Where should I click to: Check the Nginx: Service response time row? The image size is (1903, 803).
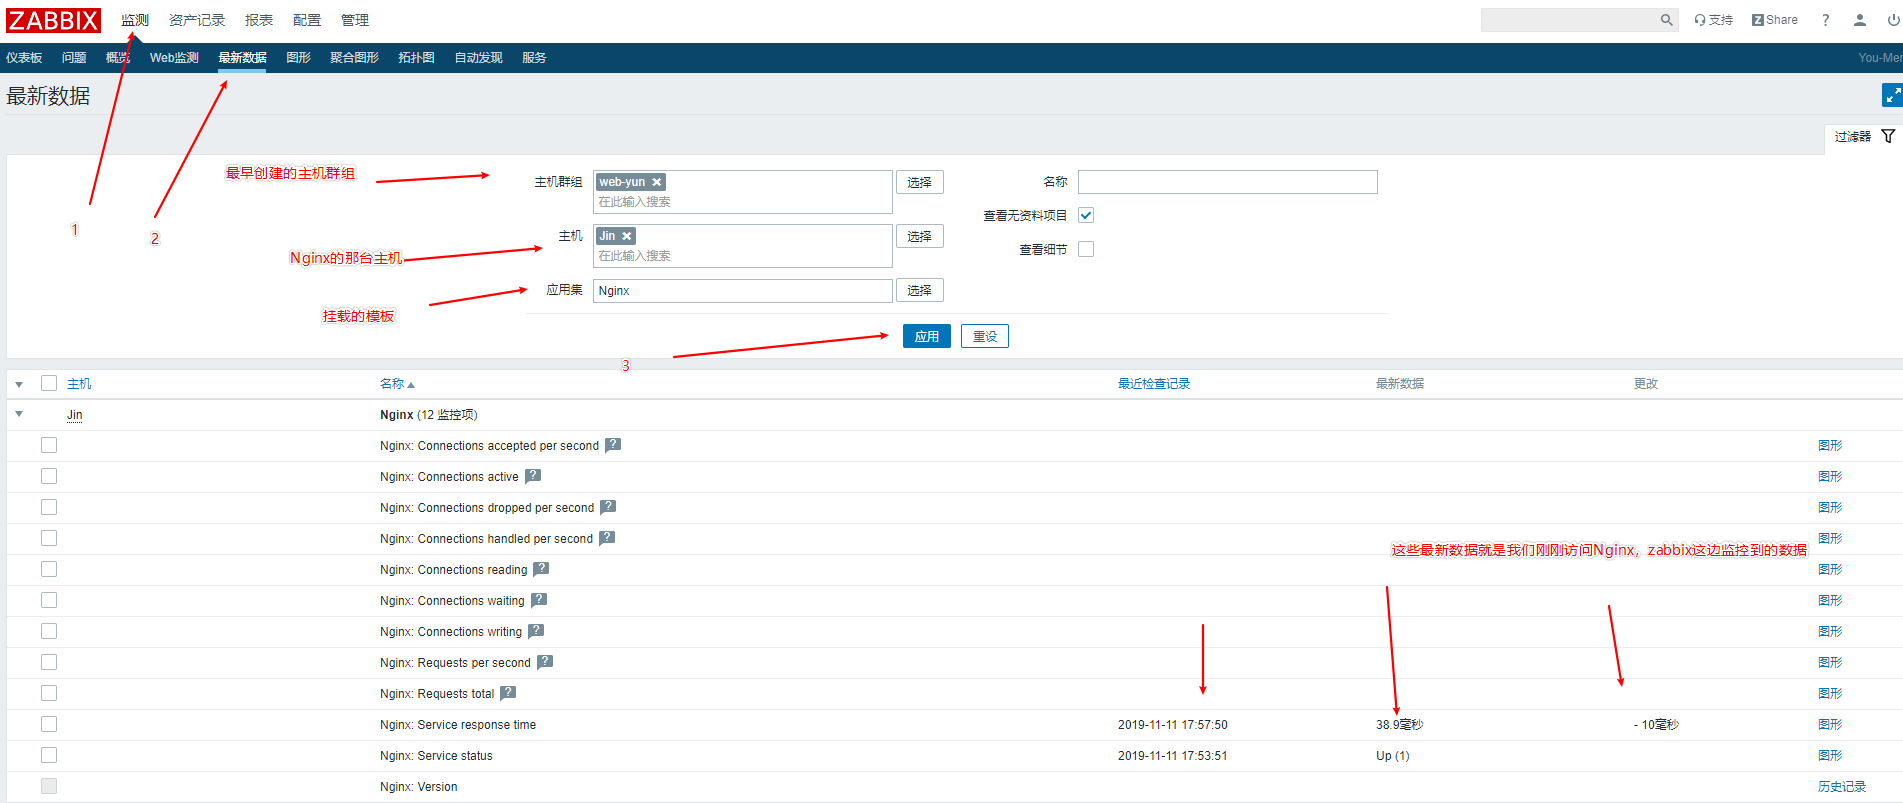49,724
